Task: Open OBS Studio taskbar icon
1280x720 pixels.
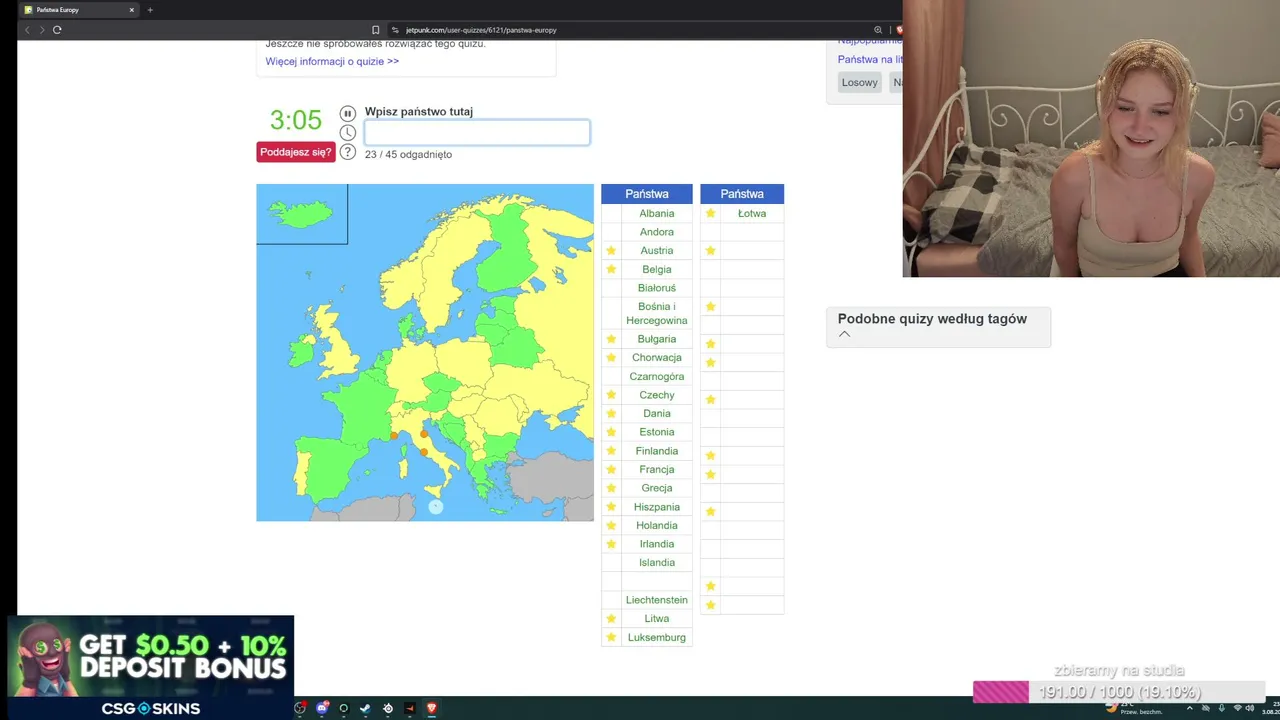Action: pyautogui.click(x=300, y=708)
